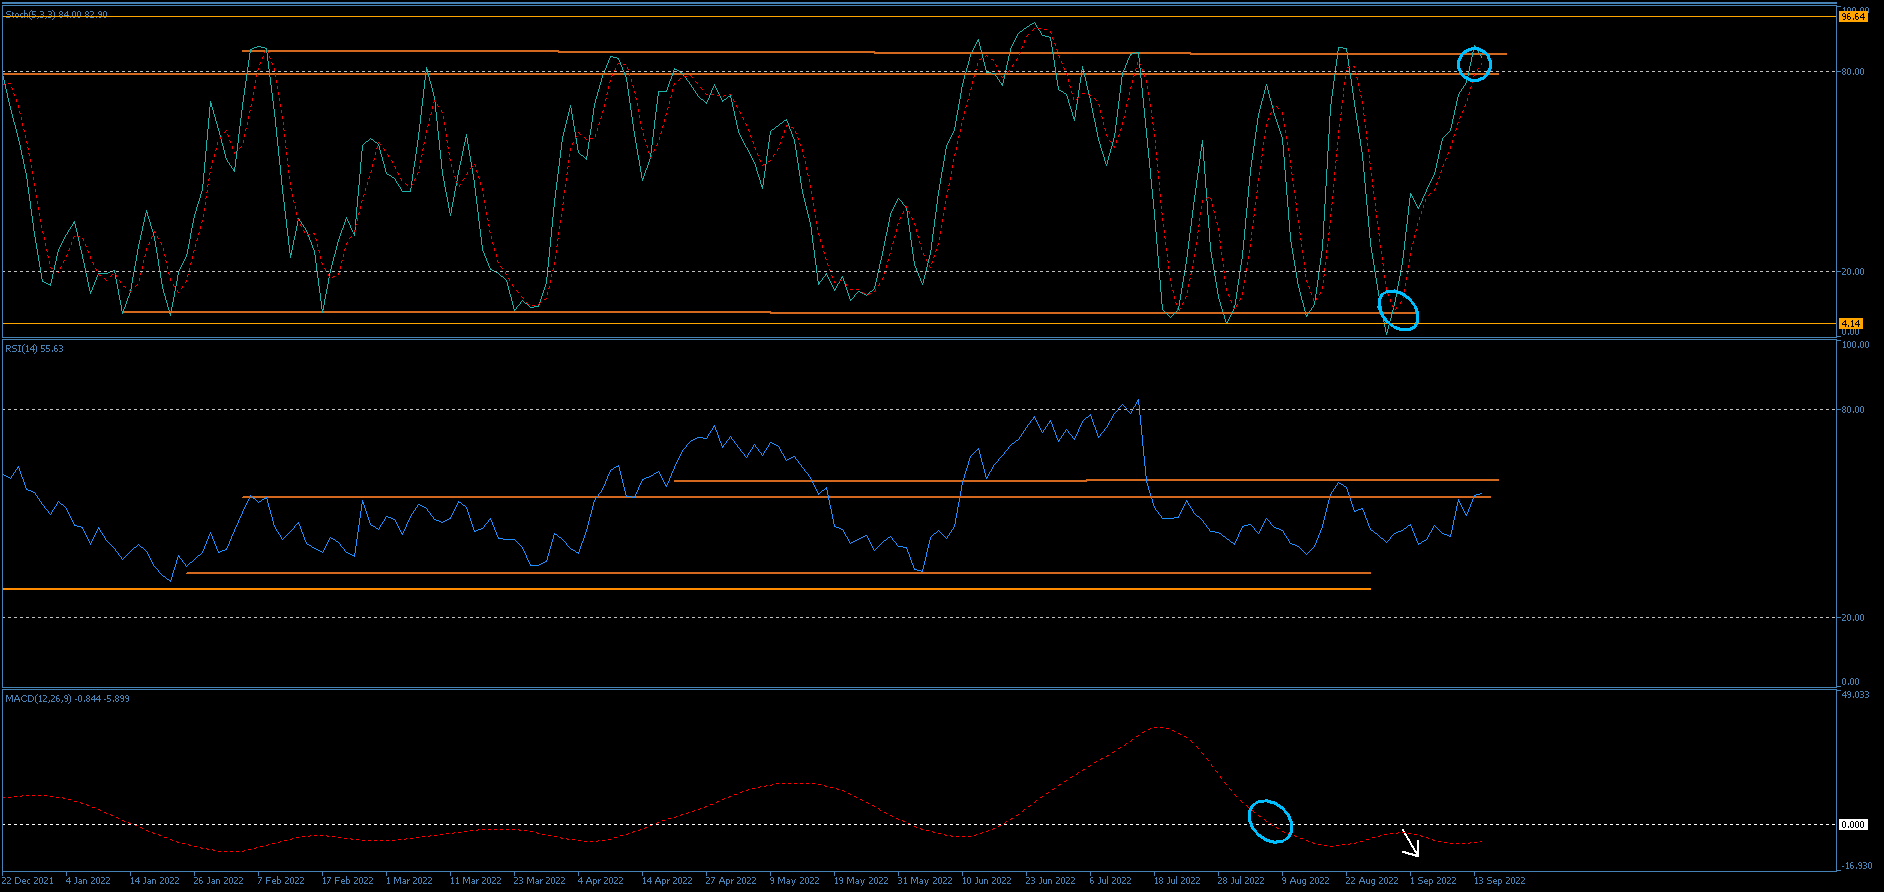Click the 31 May 2022 date label
The image size is (1884, 892).
pos(925,881)
